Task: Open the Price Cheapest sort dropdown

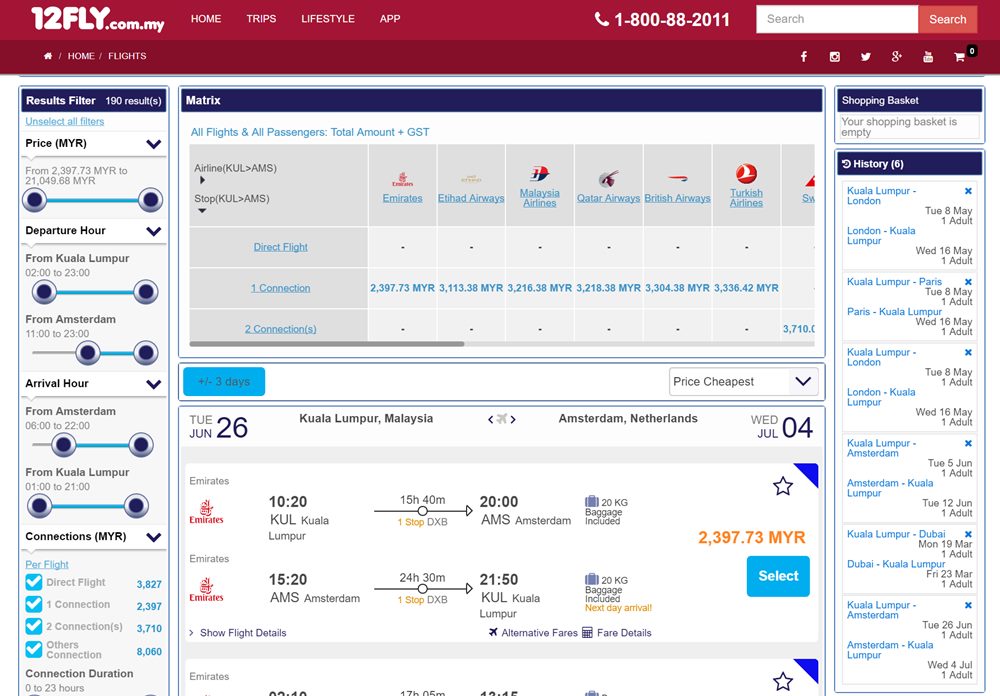Action: point(743,381)
